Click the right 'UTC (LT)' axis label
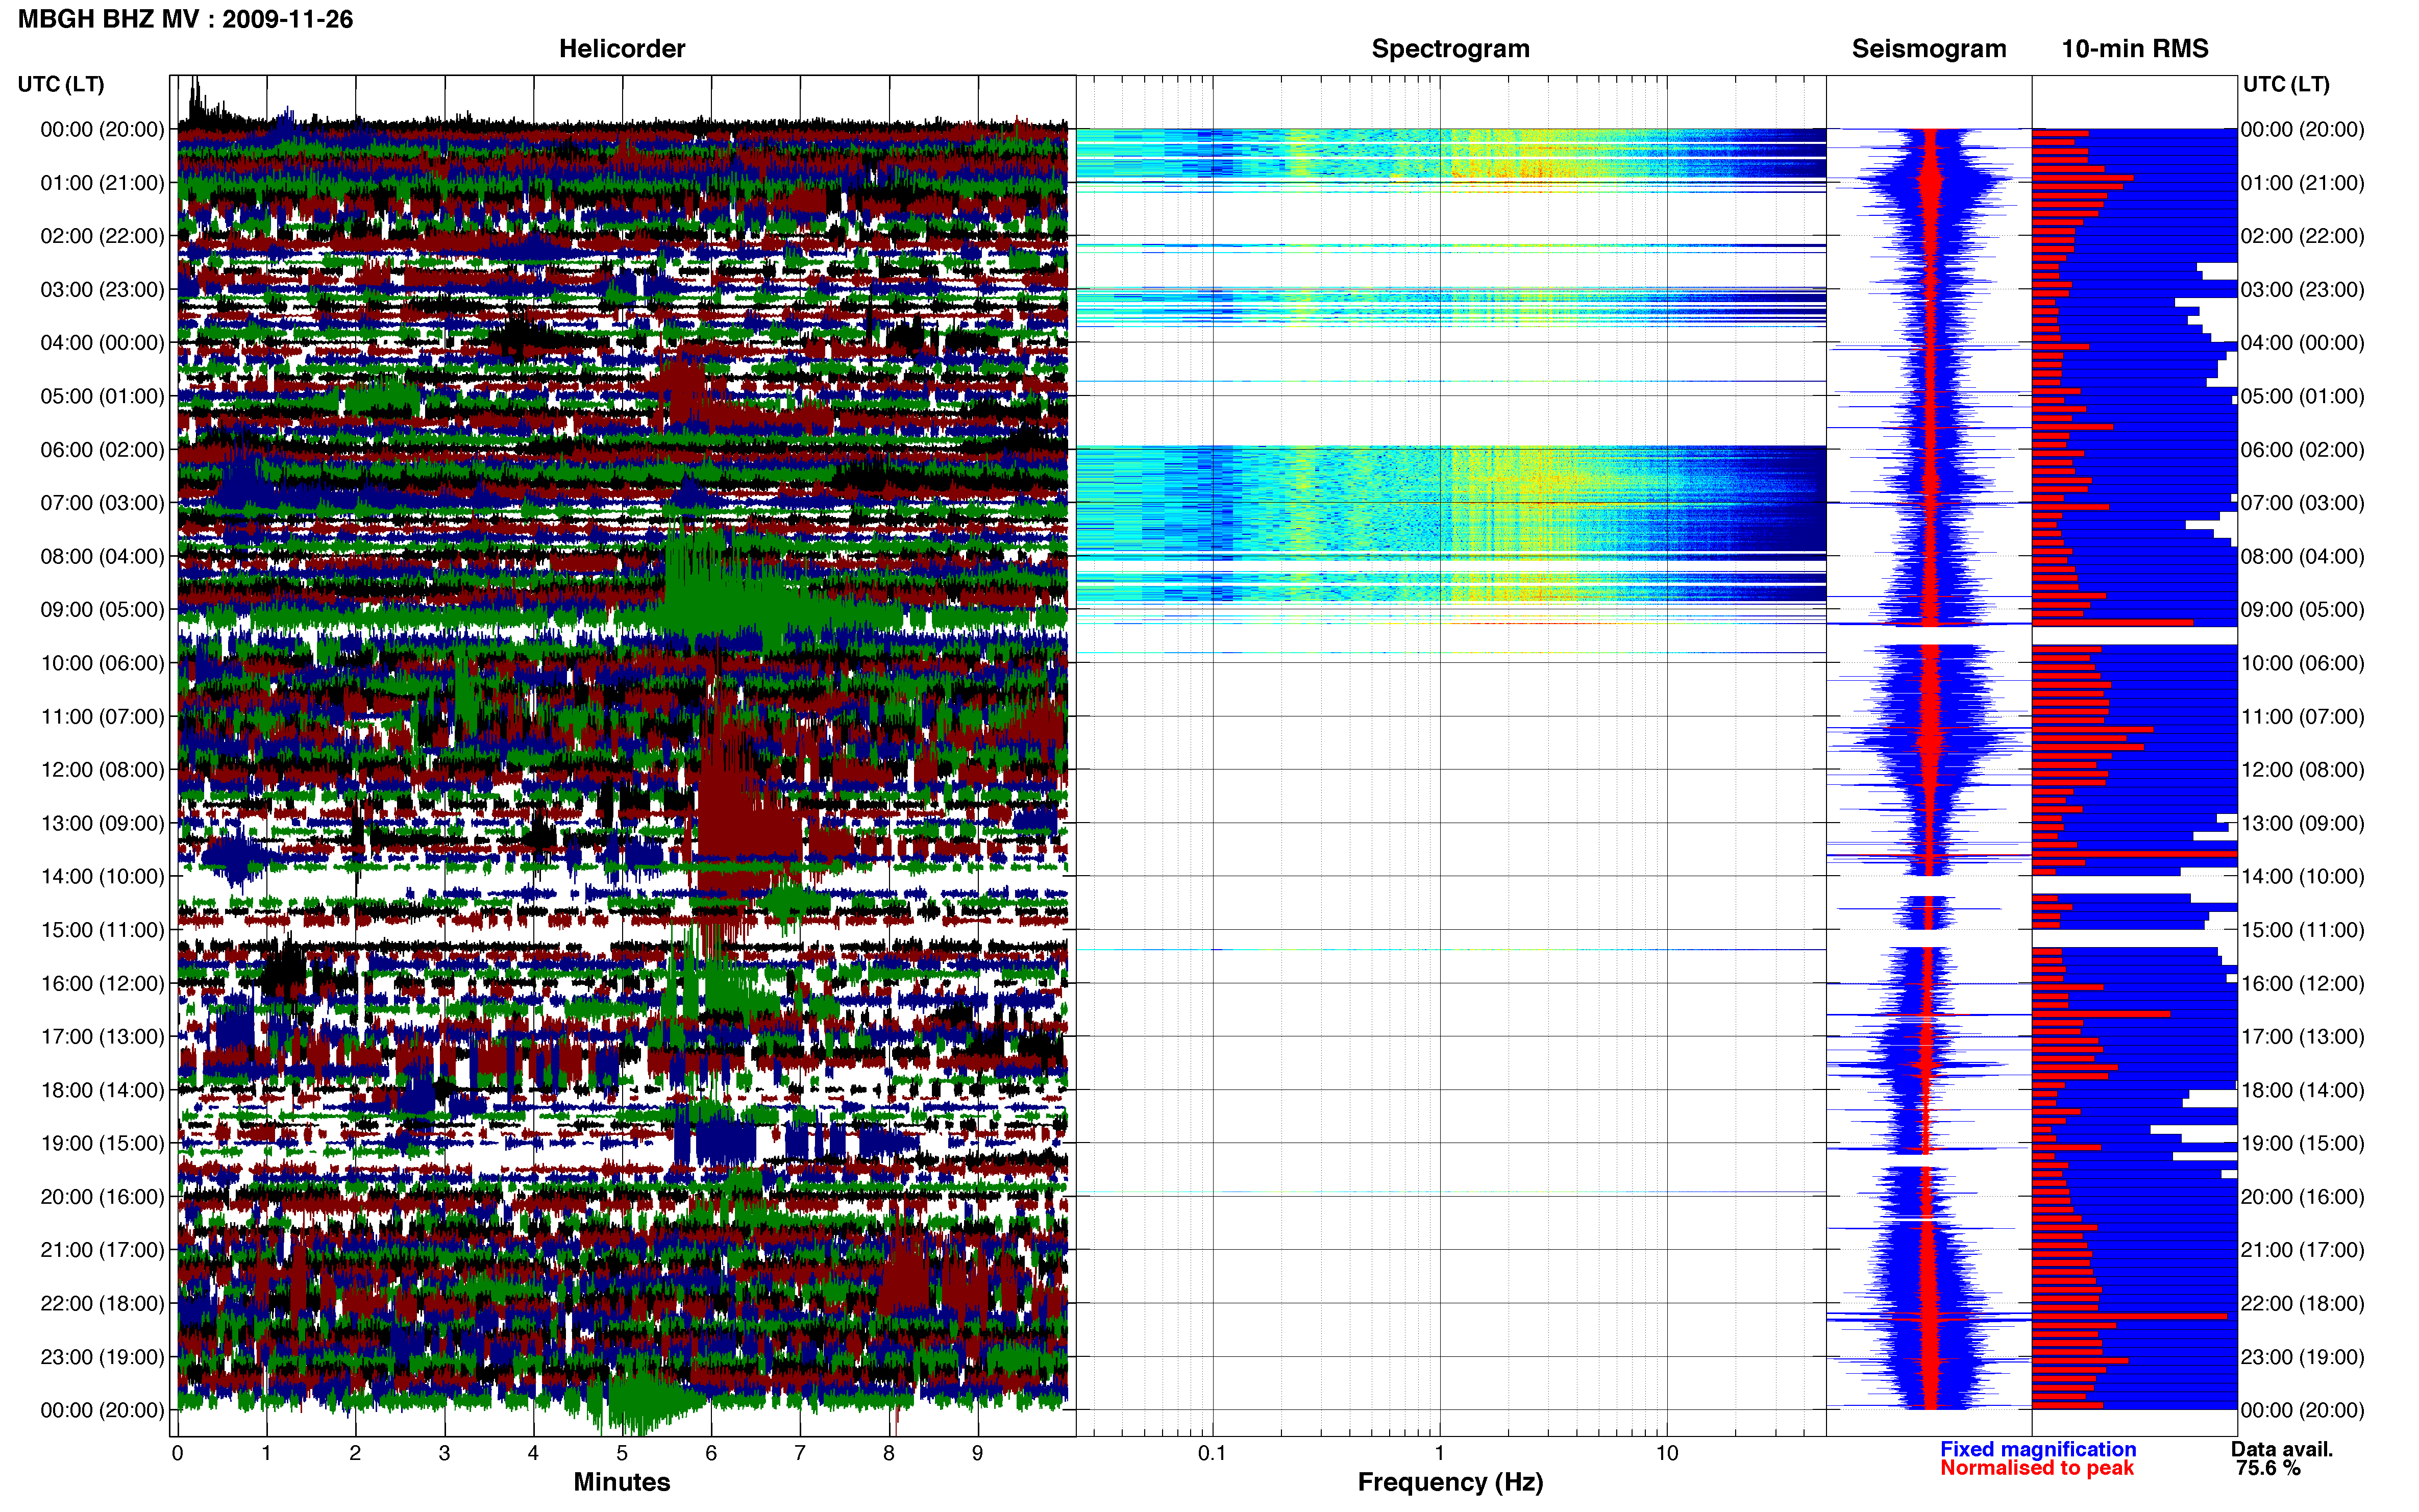The image size is (2419, 1512). [2286, 84]
